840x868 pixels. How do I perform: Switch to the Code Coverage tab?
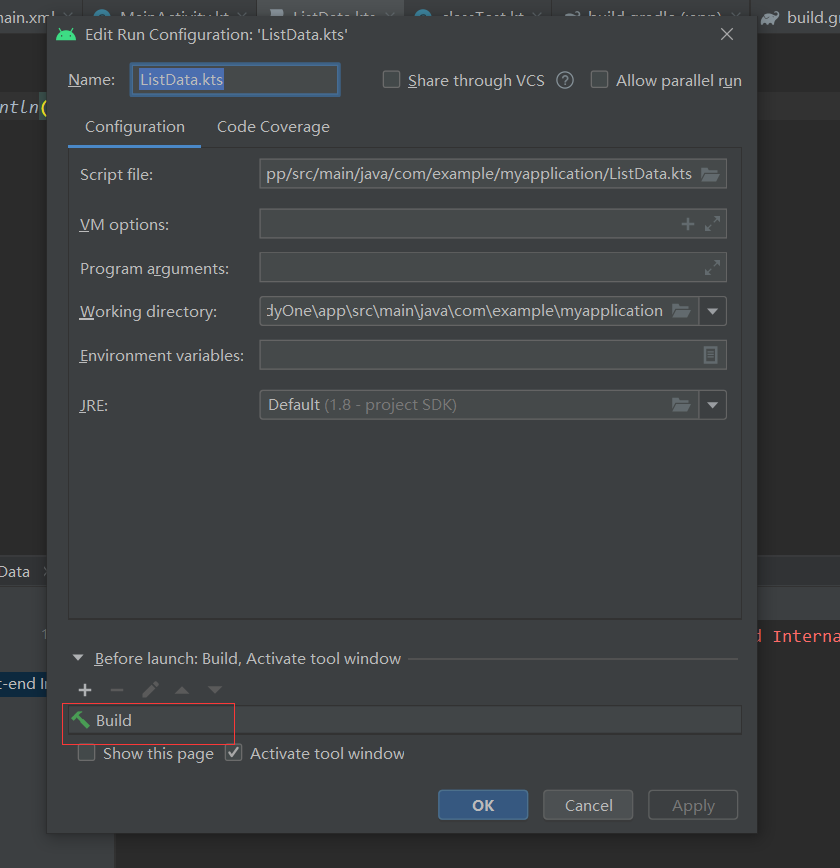tap(272, 127)
